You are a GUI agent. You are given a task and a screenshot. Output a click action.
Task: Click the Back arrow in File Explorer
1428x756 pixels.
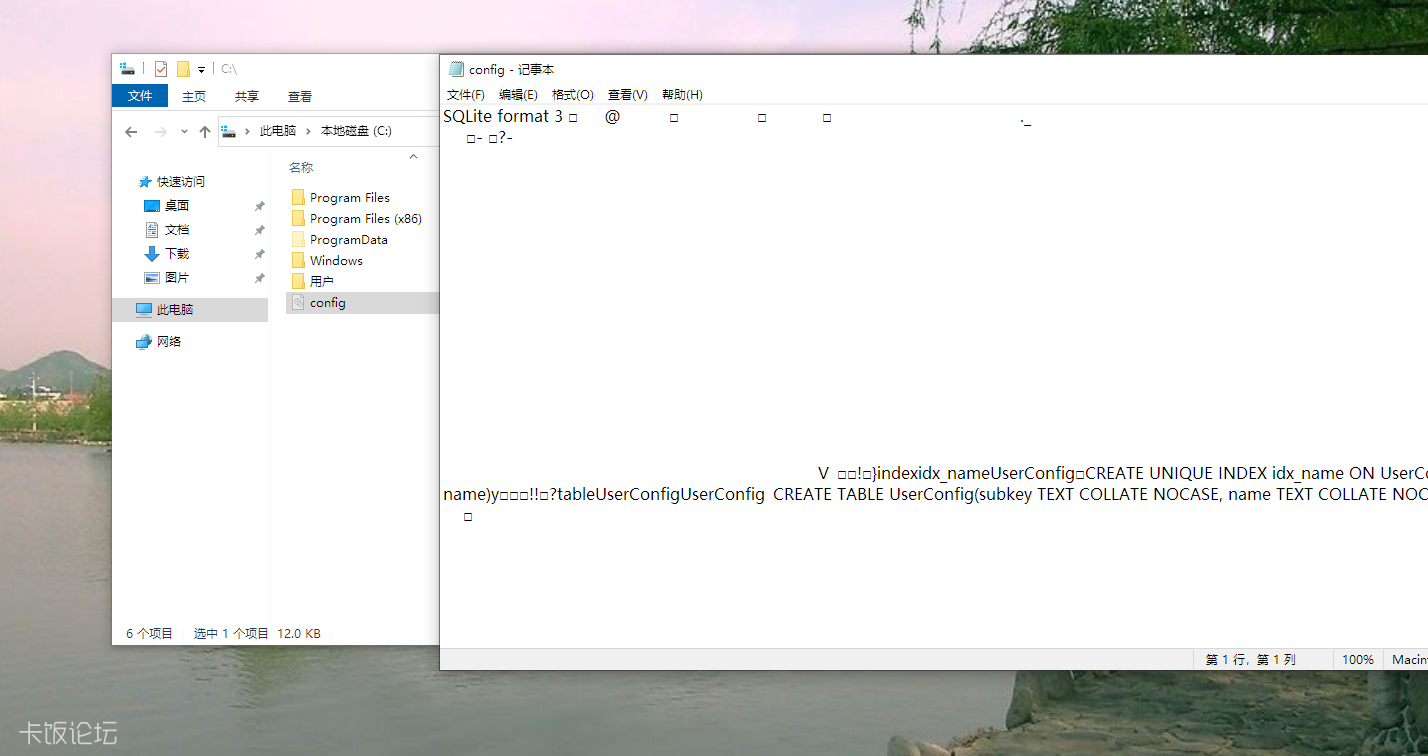pos(131,132)
